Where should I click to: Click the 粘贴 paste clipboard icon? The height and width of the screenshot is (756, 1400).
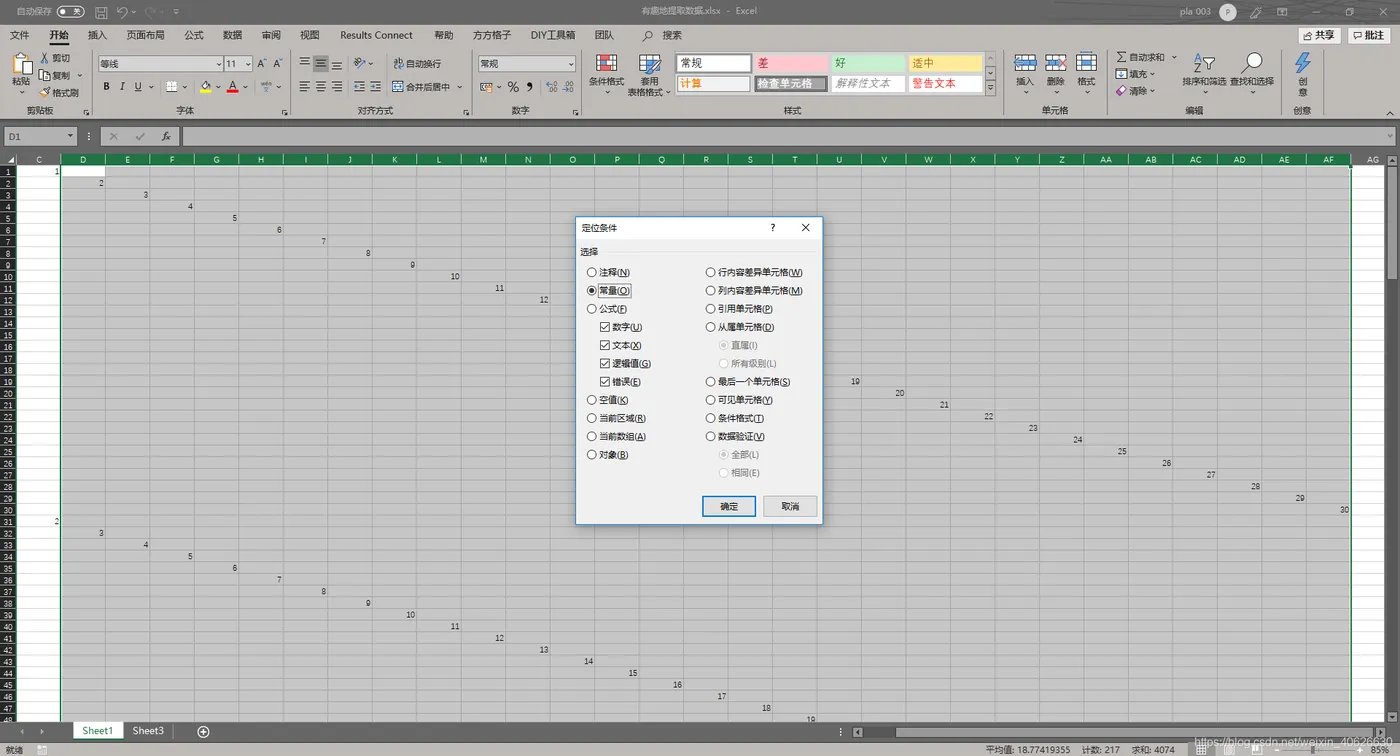(x=21, y=64)
